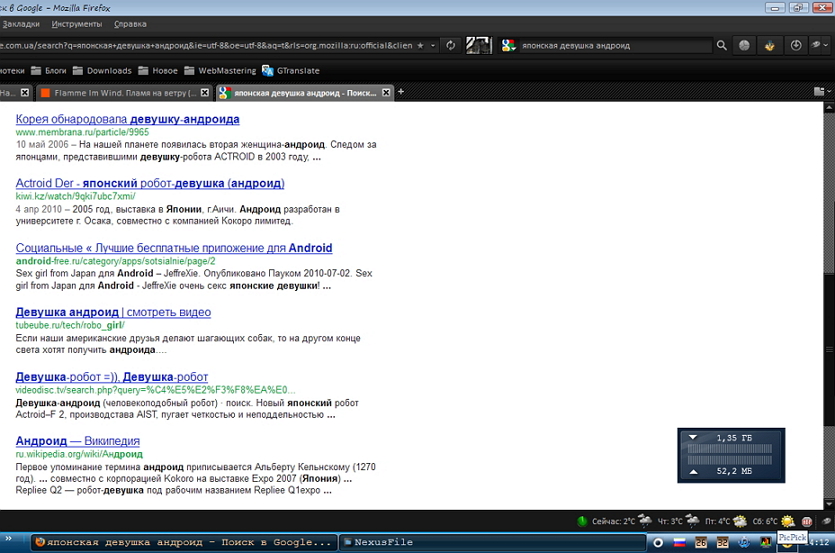The height and width of the screenshot is (553, 835).
Task: Click android-free.ru/category/apps URL text
Action: click(116, 261)
